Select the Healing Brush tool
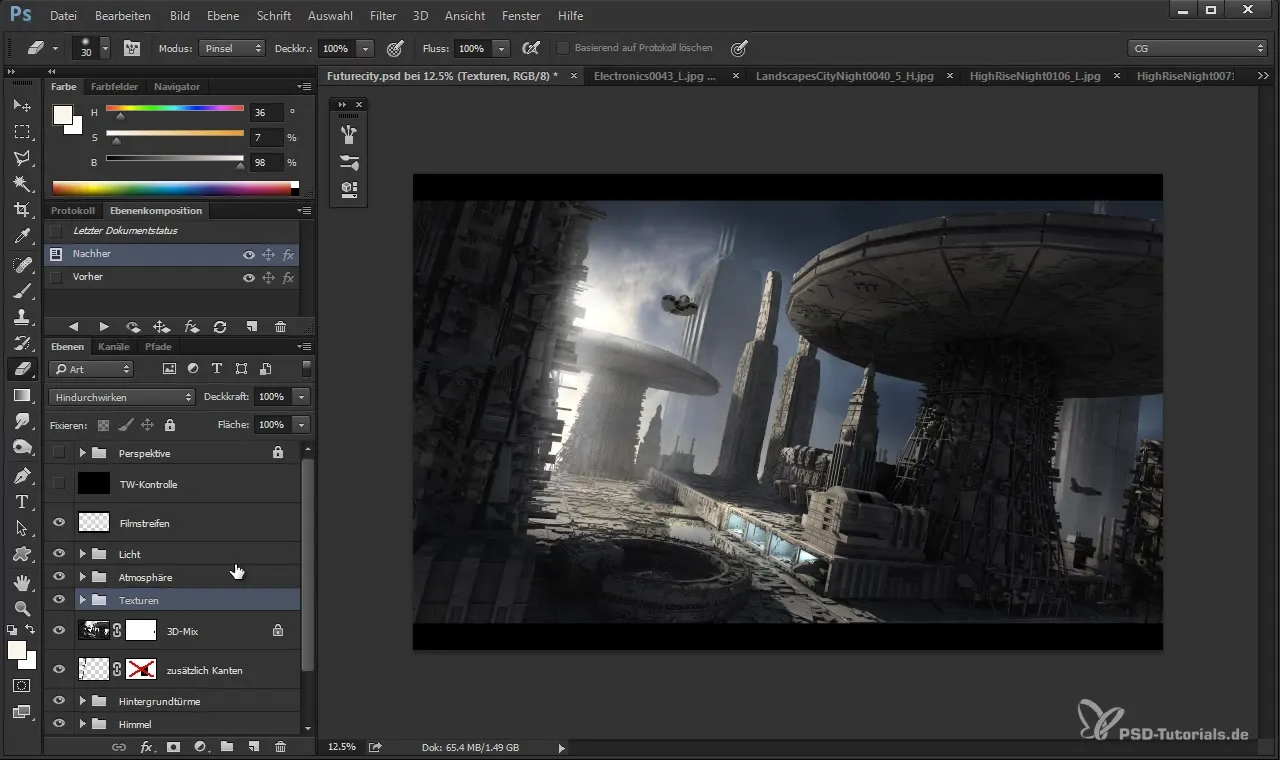Viewport: 1280px width, 760px height. click(x=21, y=264)
